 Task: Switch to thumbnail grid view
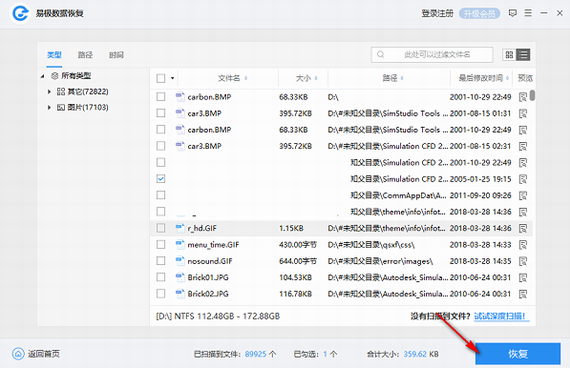click(x=509, y=55)
